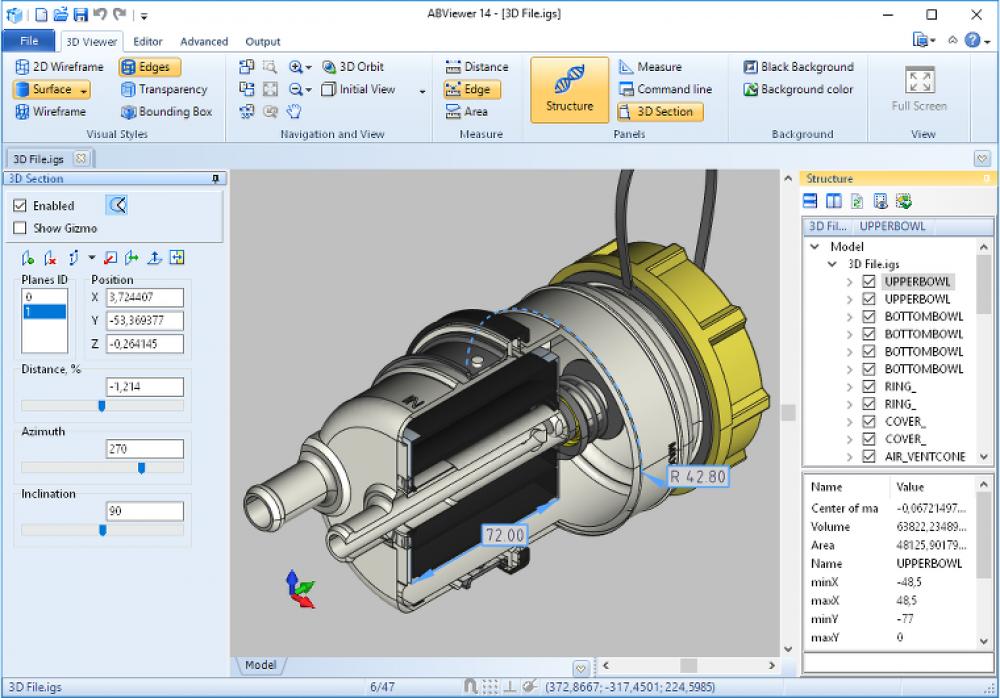
Task: Remove a section plane in 3D Section panel
Action: pos(48,257)
